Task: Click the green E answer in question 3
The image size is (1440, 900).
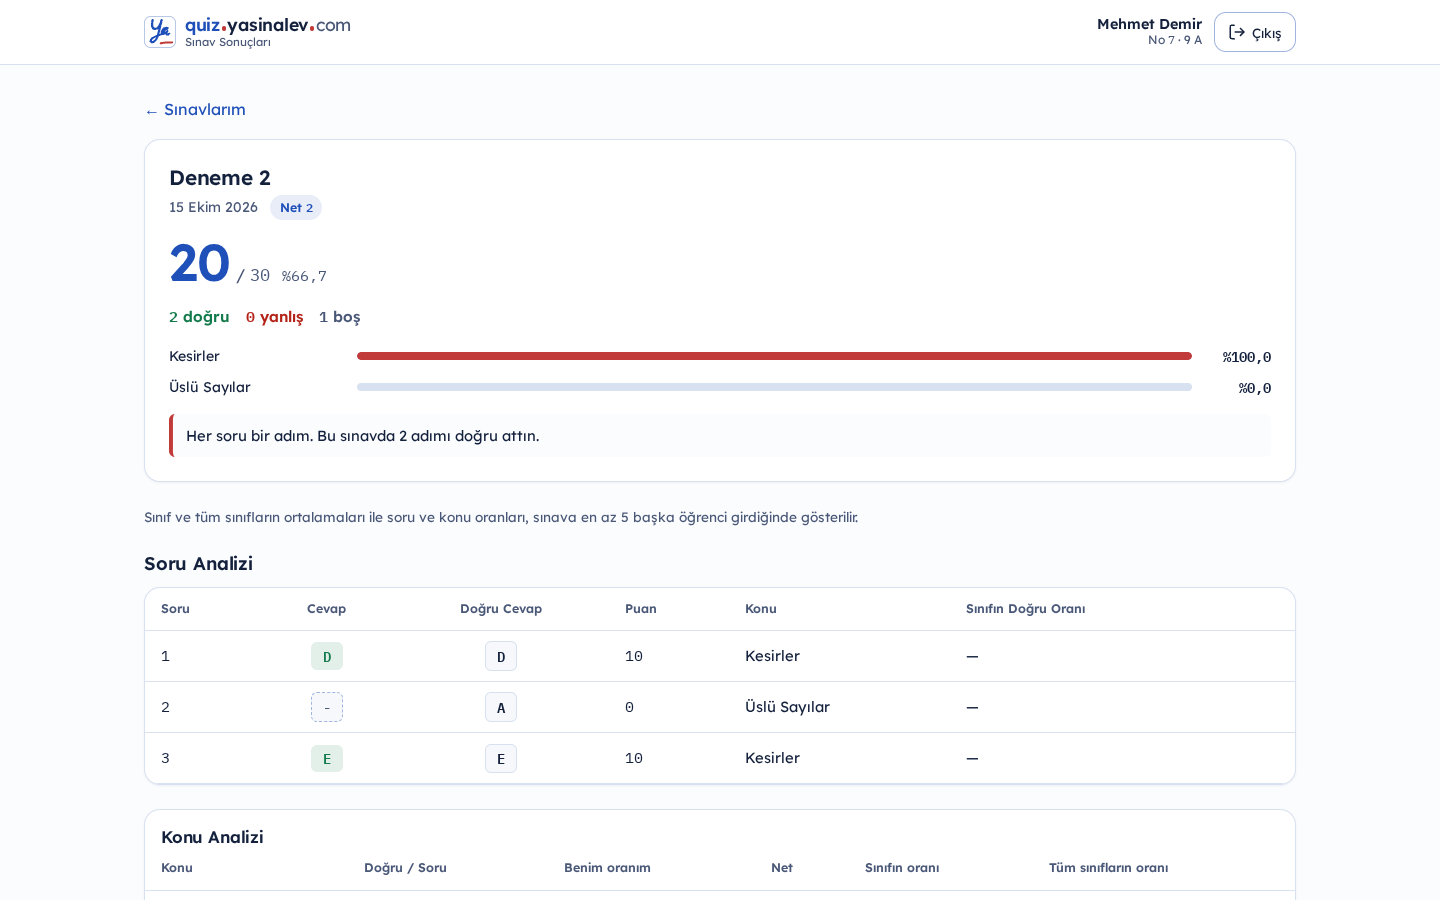Action: coord(327,758)
